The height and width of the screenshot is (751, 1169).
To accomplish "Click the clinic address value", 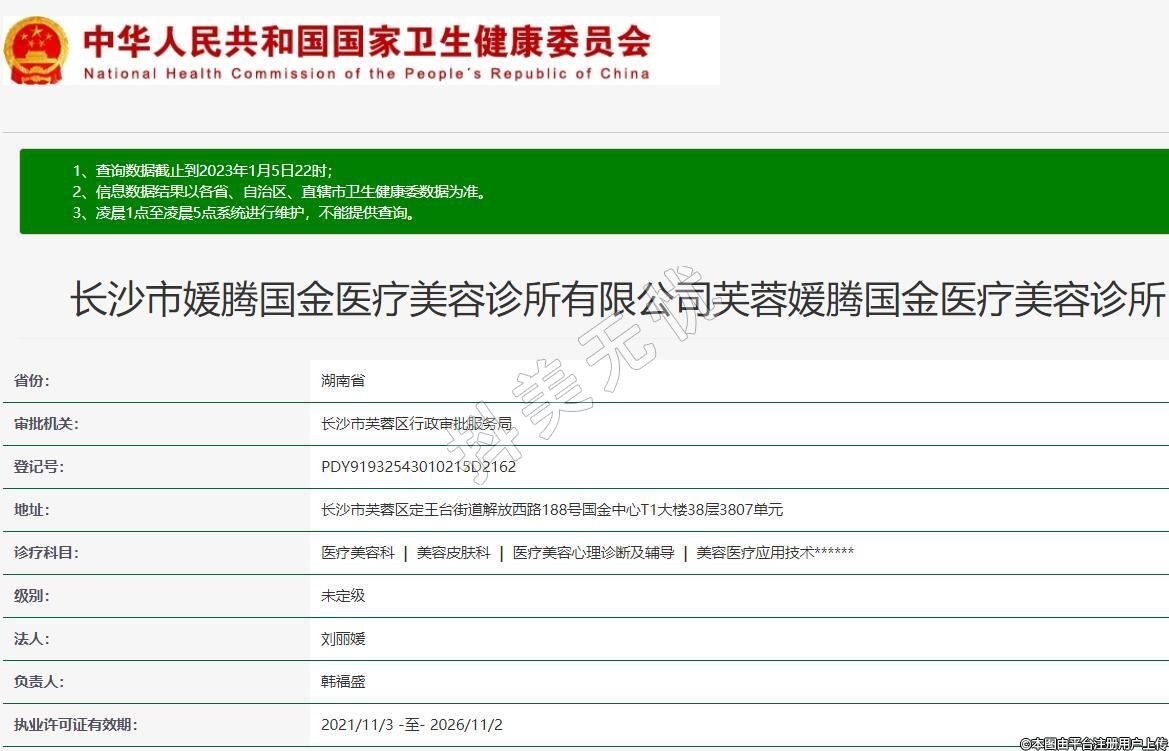I will pos(551,510).
